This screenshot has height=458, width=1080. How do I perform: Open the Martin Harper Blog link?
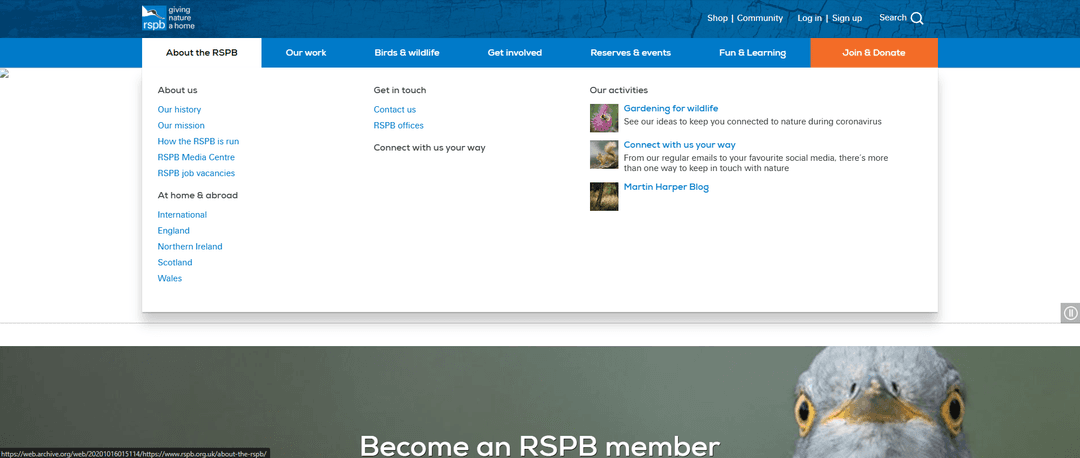tap(666, 187)
